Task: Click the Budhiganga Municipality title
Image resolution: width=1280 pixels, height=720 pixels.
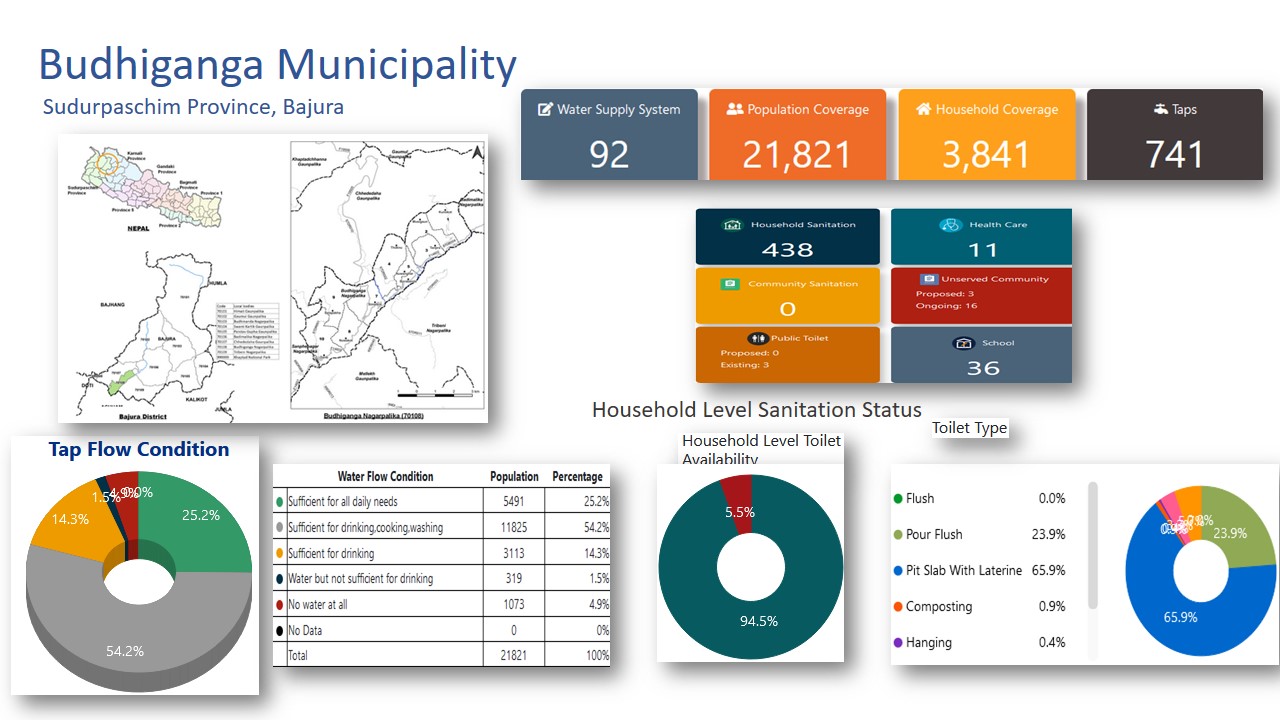Action: click(x=277, y=64)
